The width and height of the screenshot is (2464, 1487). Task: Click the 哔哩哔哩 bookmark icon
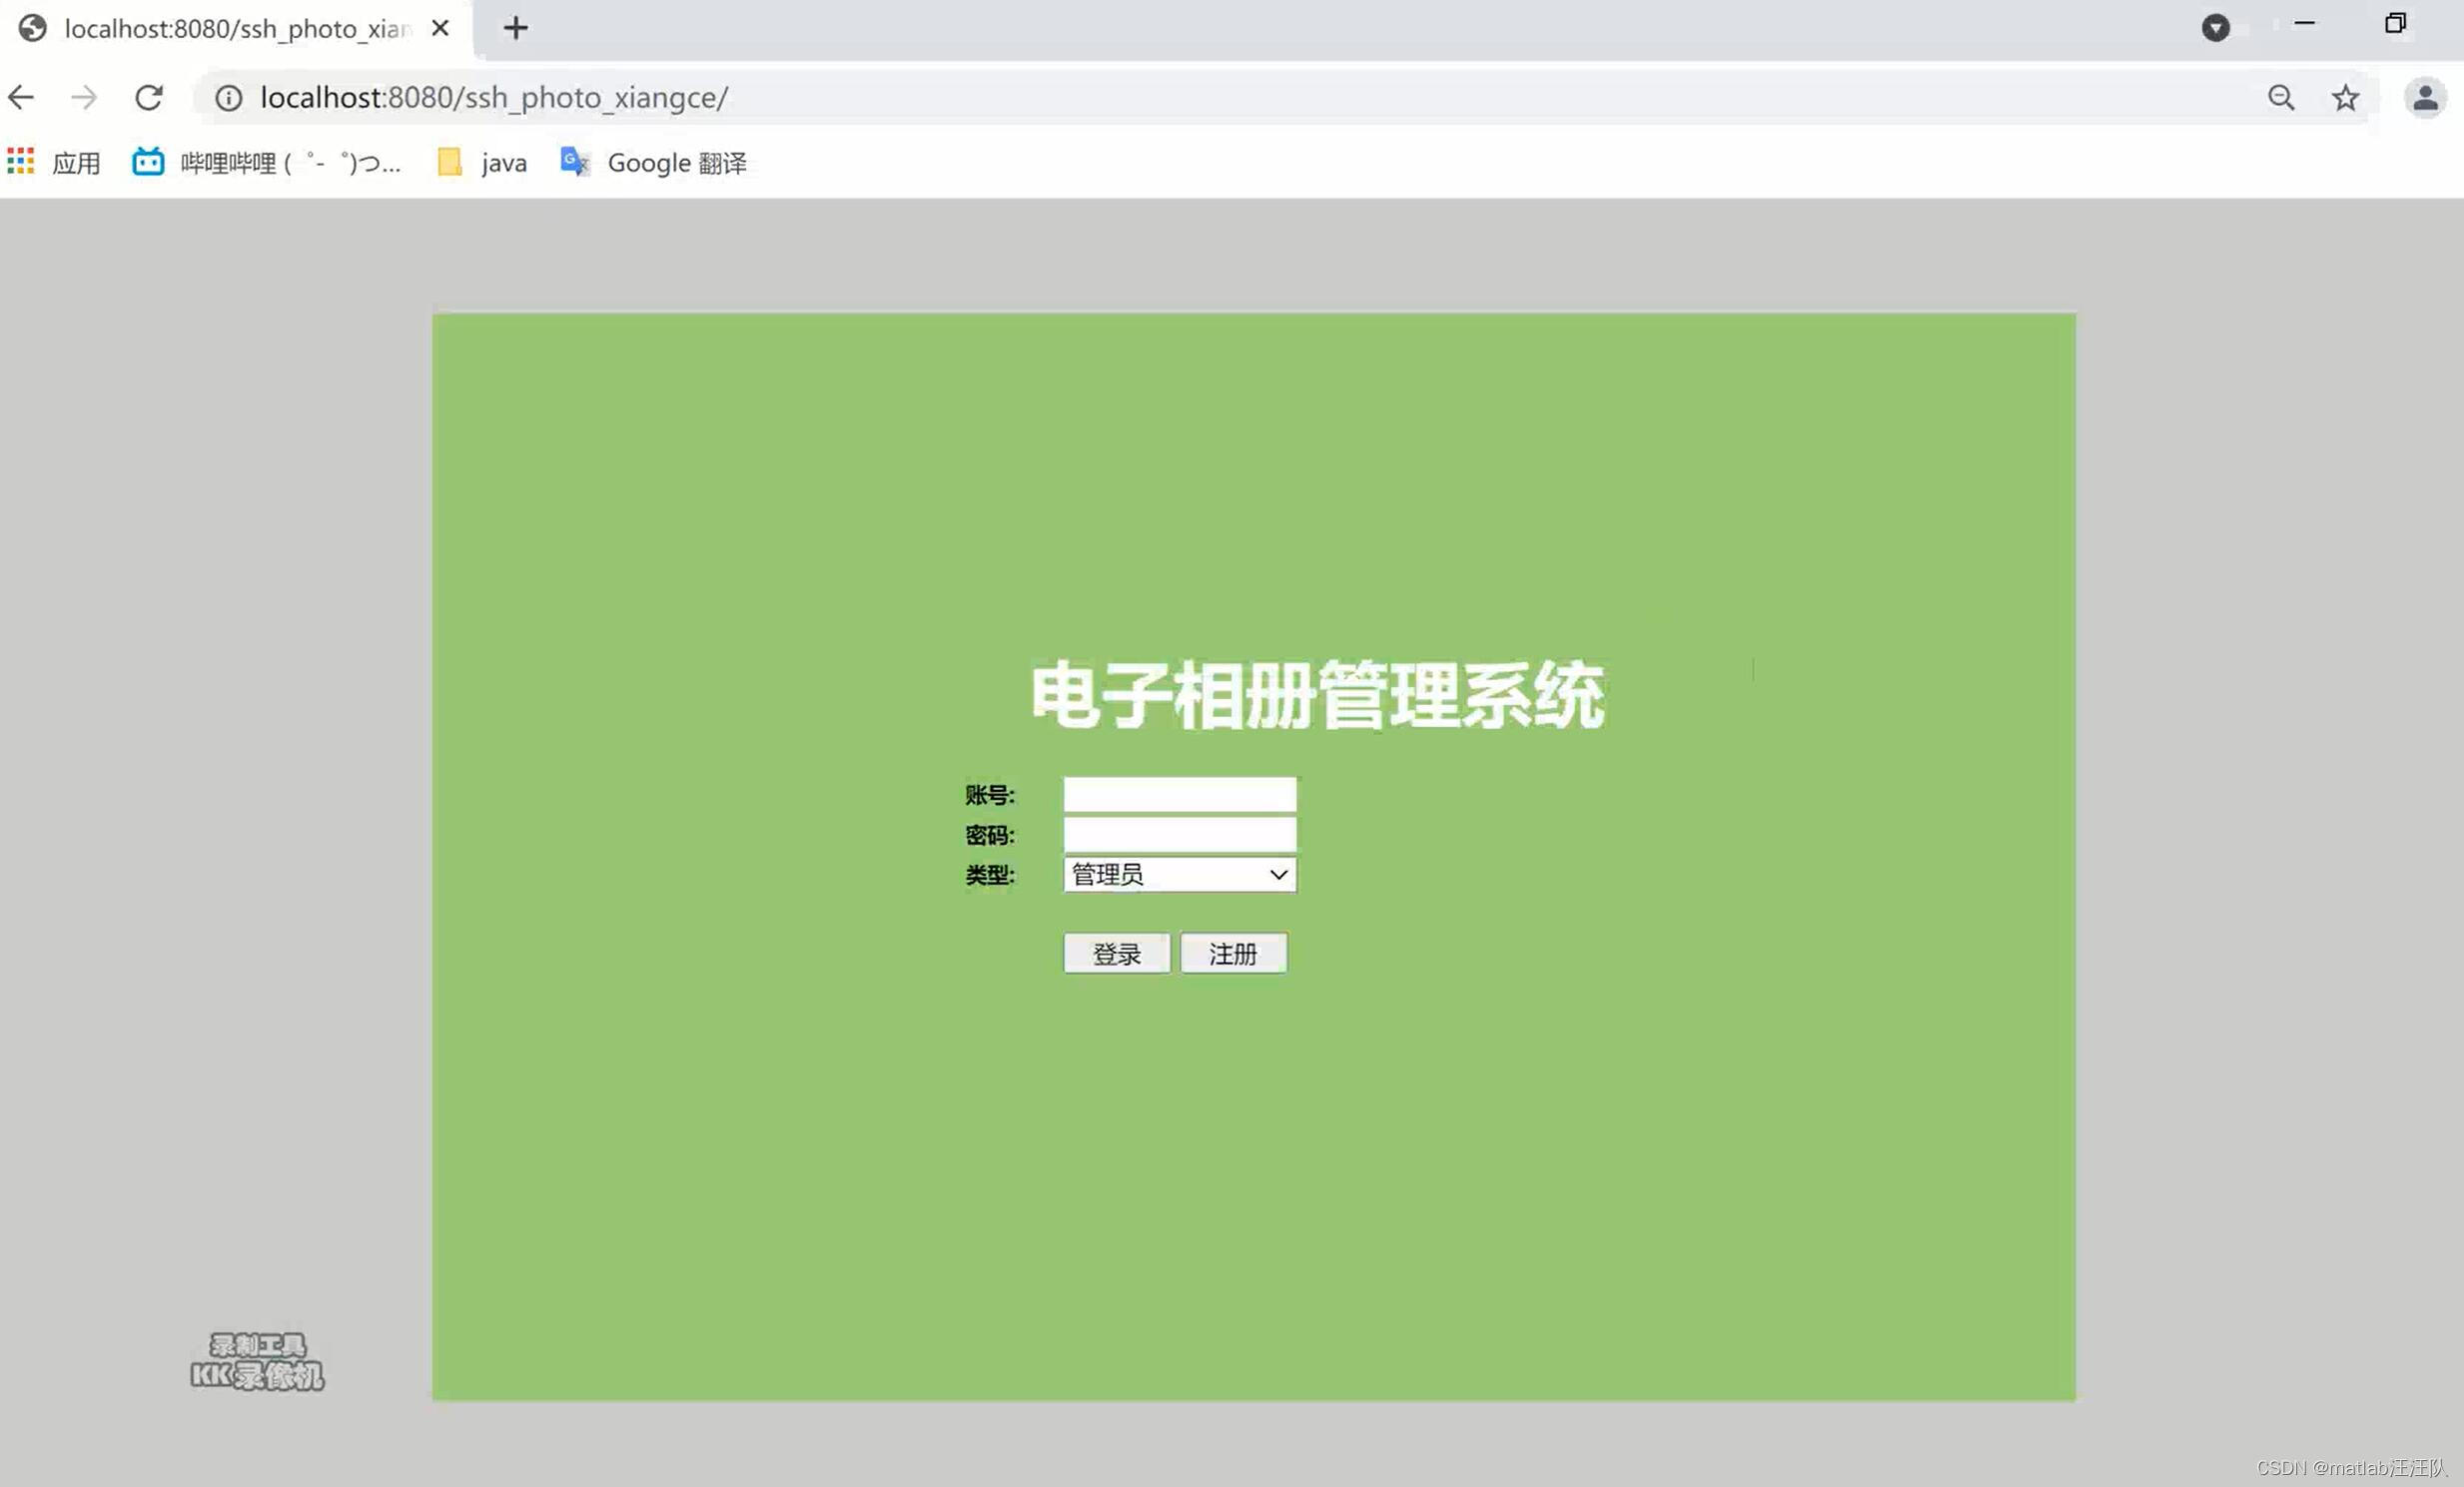click(x=147, y=161)
